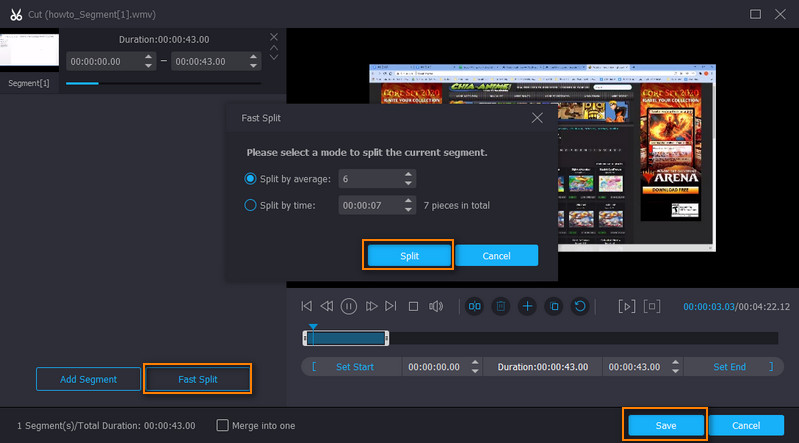
Task: Click the copy segment icon
Action: 553,306
